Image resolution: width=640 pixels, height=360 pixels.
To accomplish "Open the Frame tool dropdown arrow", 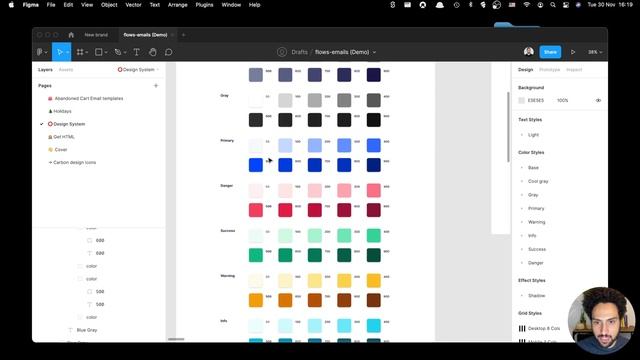I will pyautogui.click(x=87, y=53).
